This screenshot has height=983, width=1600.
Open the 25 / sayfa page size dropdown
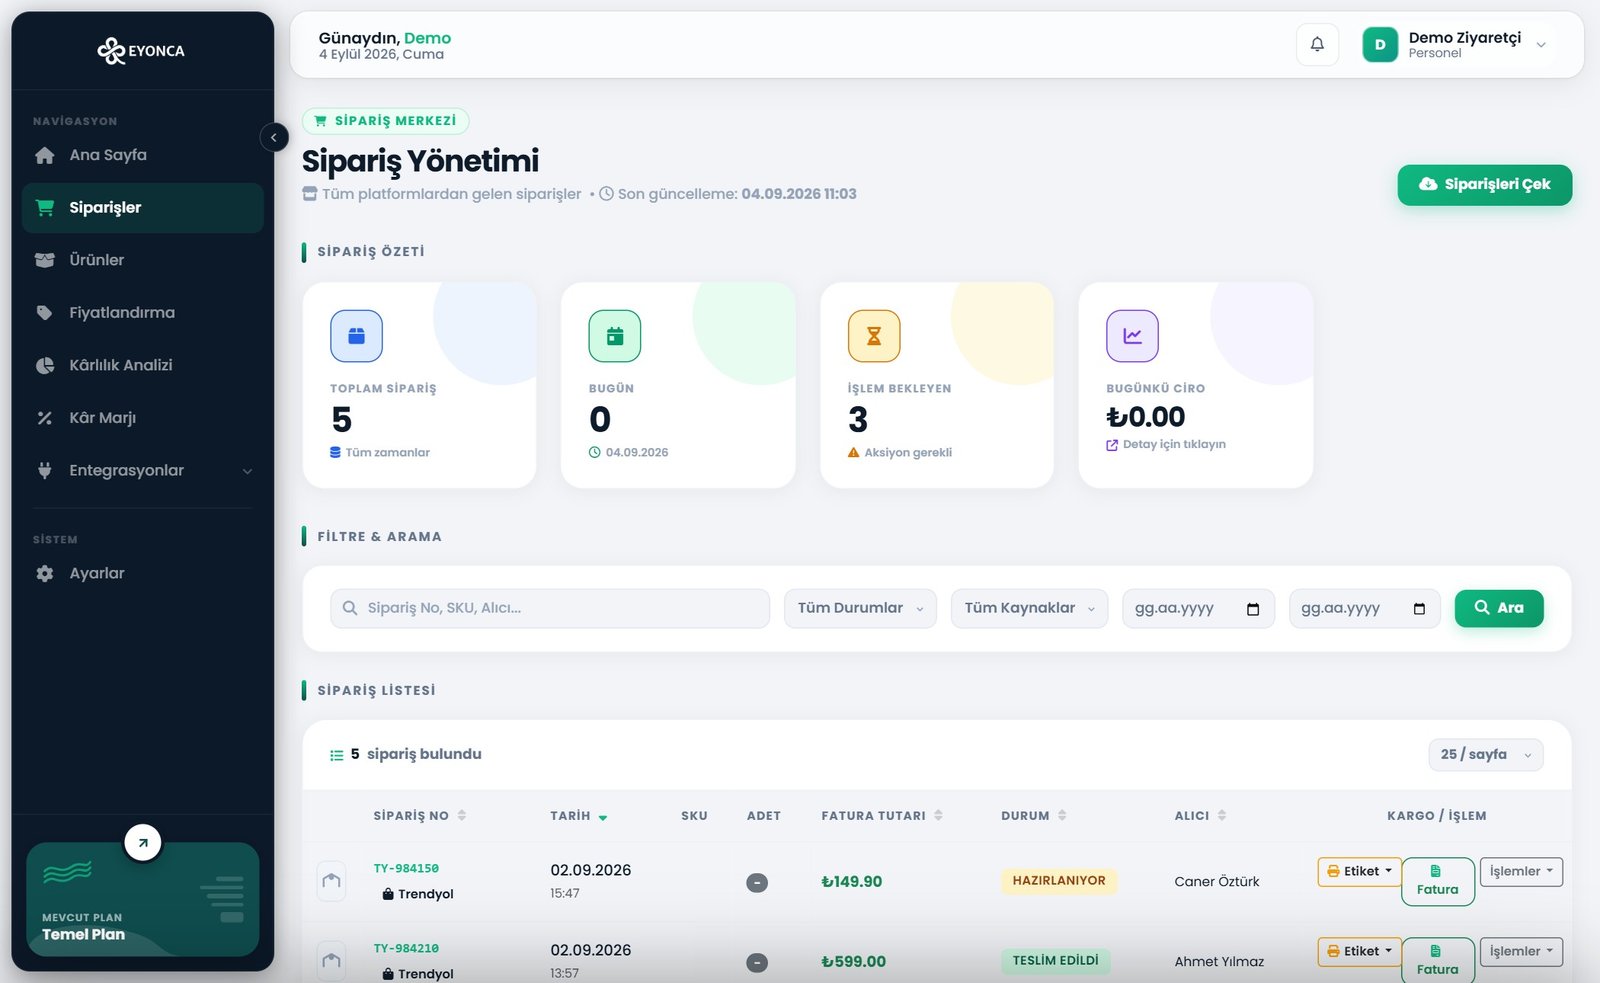click(1485, 755)
